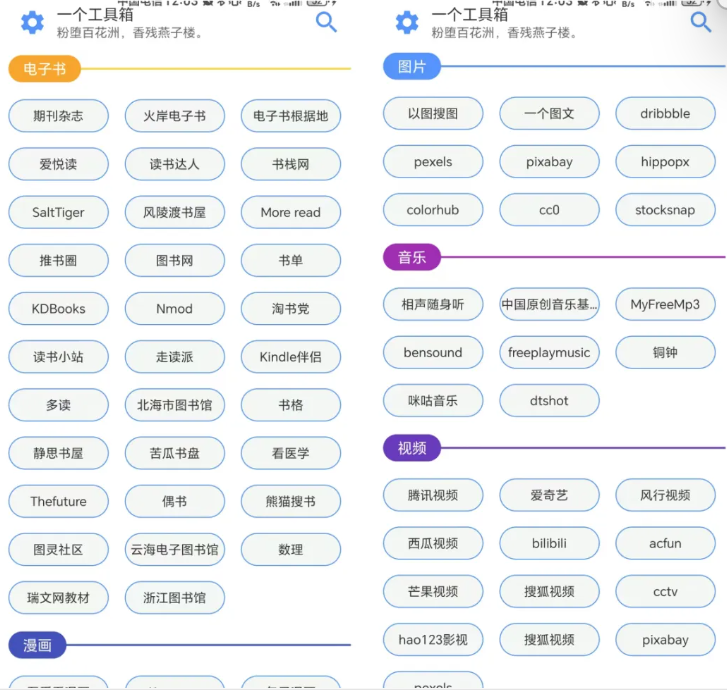Open 多读 entry
This screenshot has width=727, height=690.
58,405
